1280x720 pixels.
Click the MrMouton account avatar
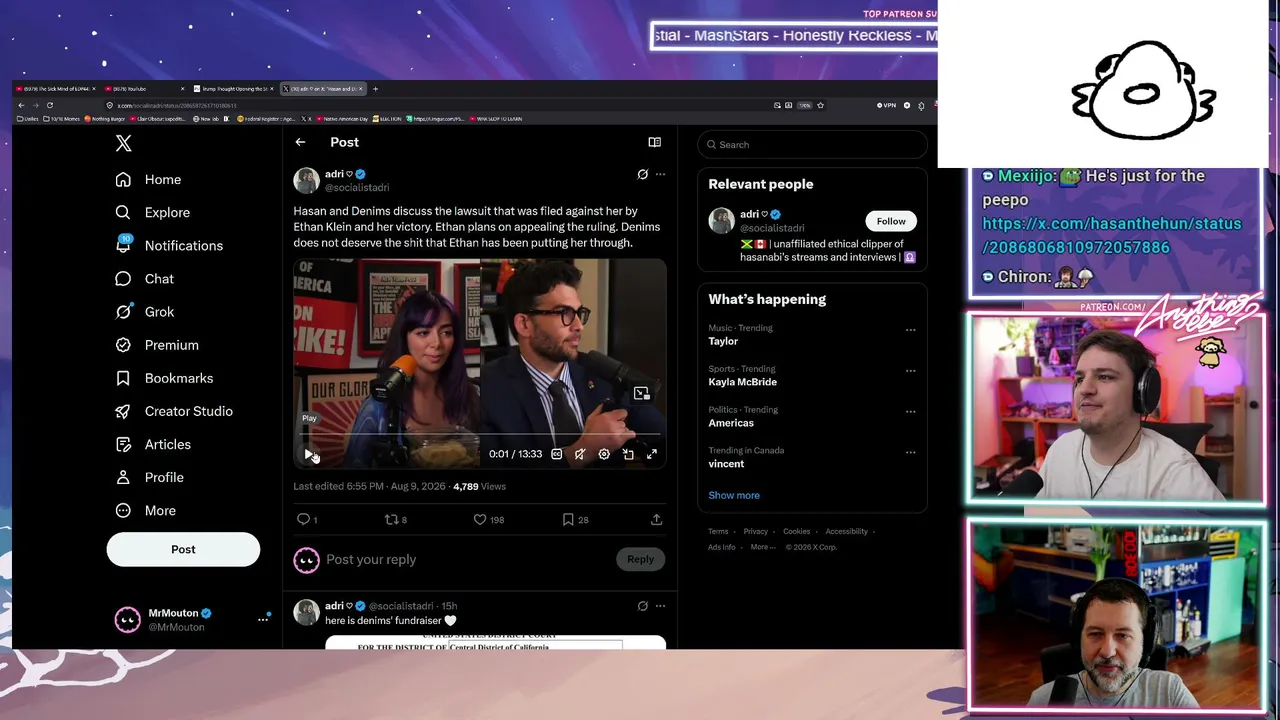[x=128, y=620]
